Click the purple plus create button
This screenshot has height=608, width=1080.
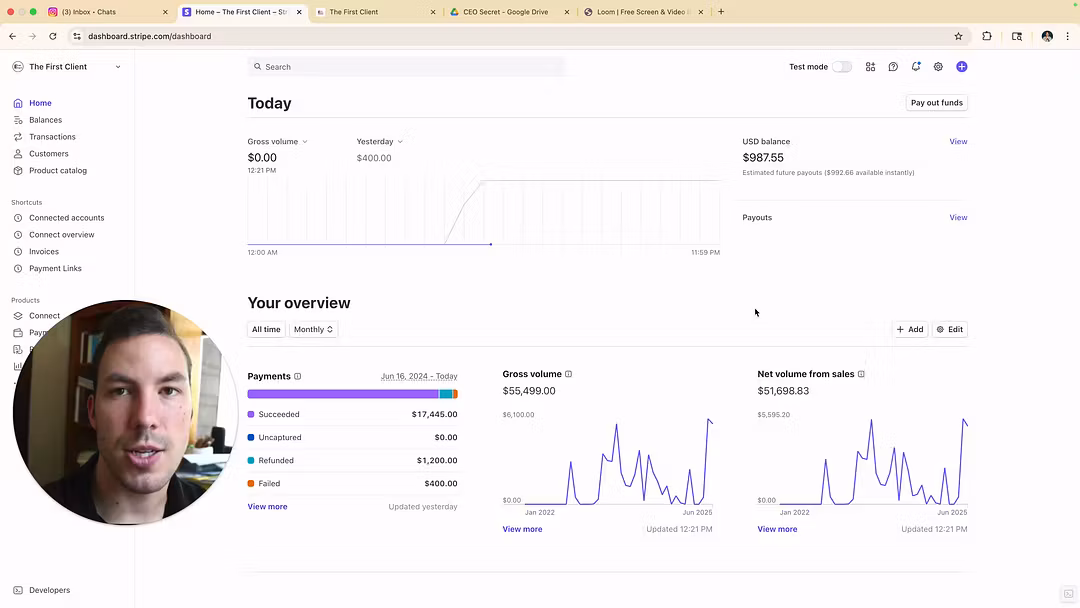[x=961, y=67]
